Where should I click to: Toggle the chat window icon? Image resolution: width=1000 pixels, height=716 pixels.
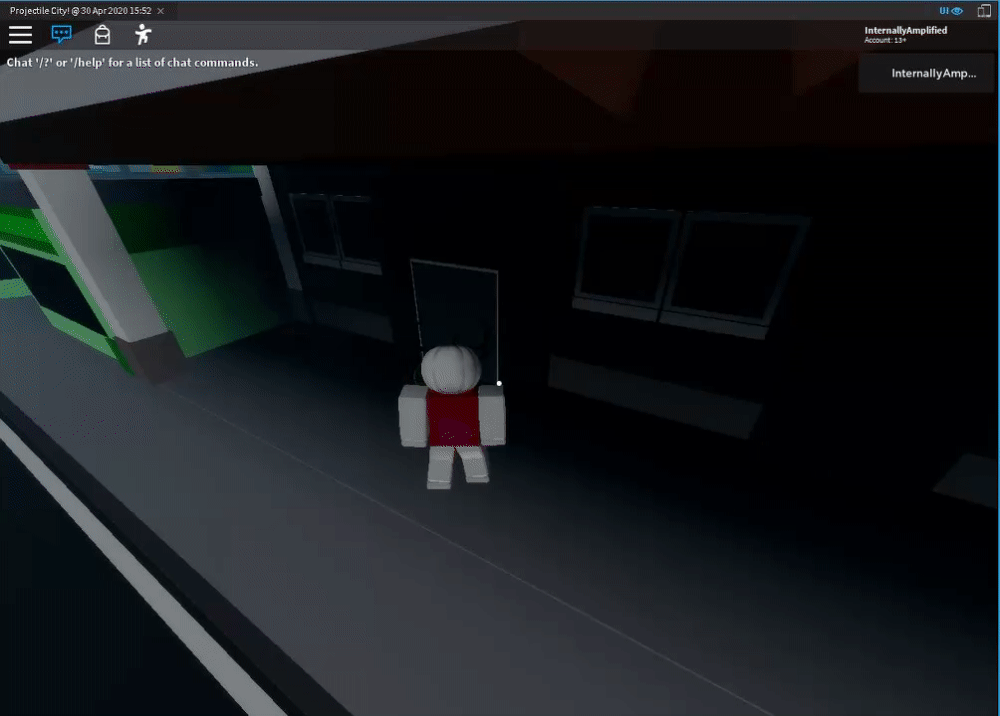[x=61, y=34]
